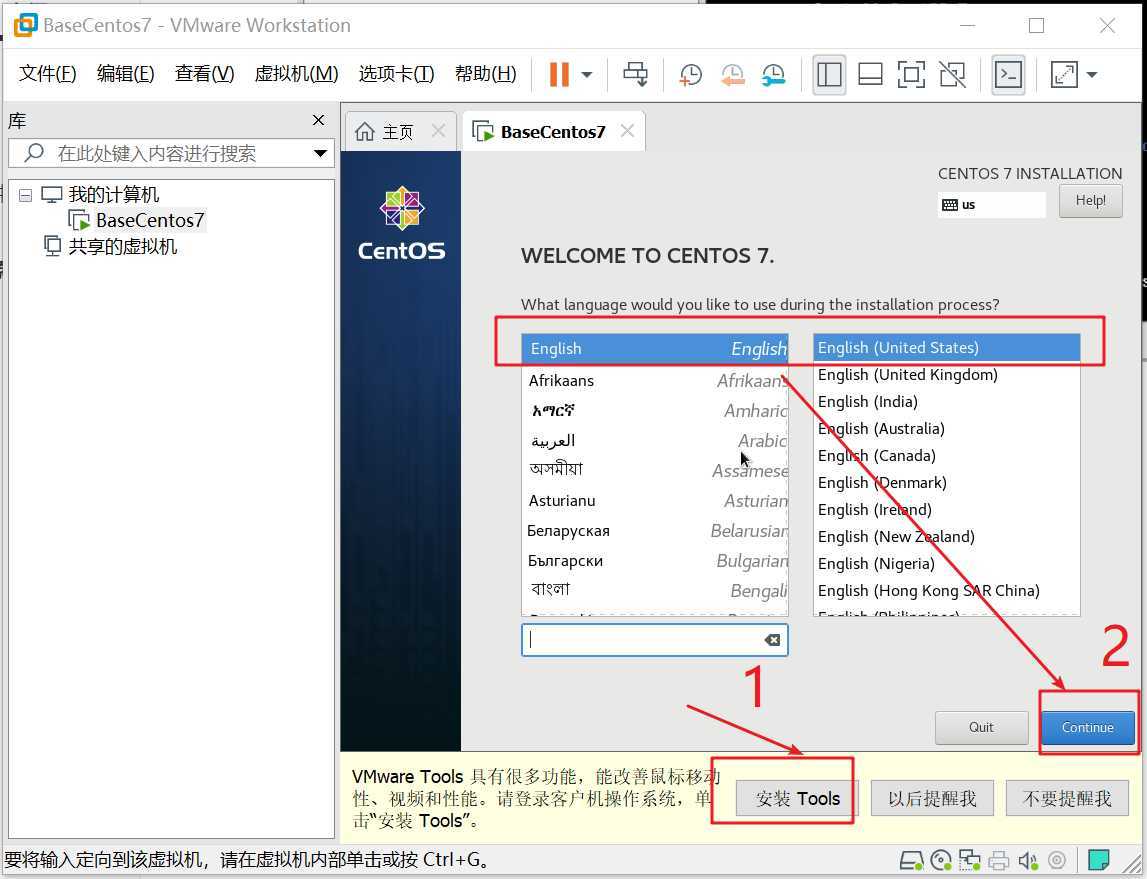
Task: Select English in the language list
Action: 655,349
